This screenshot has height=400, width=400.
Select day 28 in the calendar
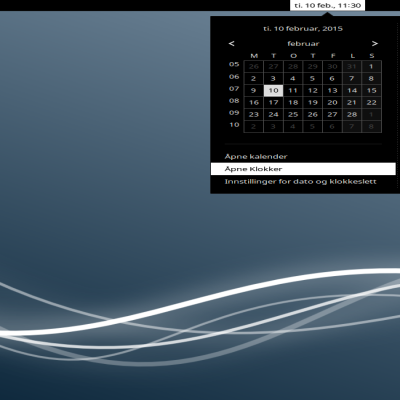[x=352, y=114]
